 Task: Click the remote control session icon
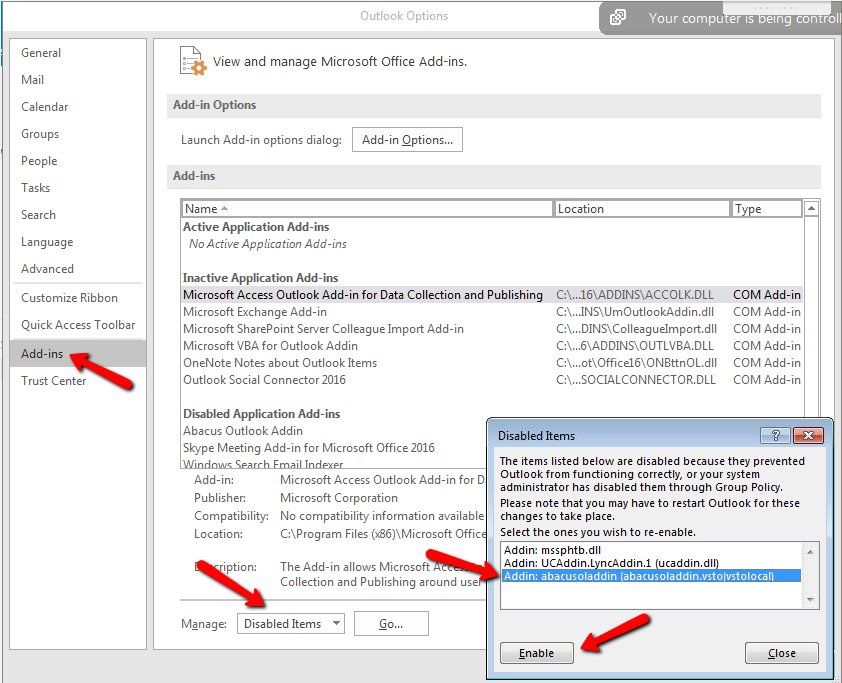pyautogui.click(x=618, y=18)
